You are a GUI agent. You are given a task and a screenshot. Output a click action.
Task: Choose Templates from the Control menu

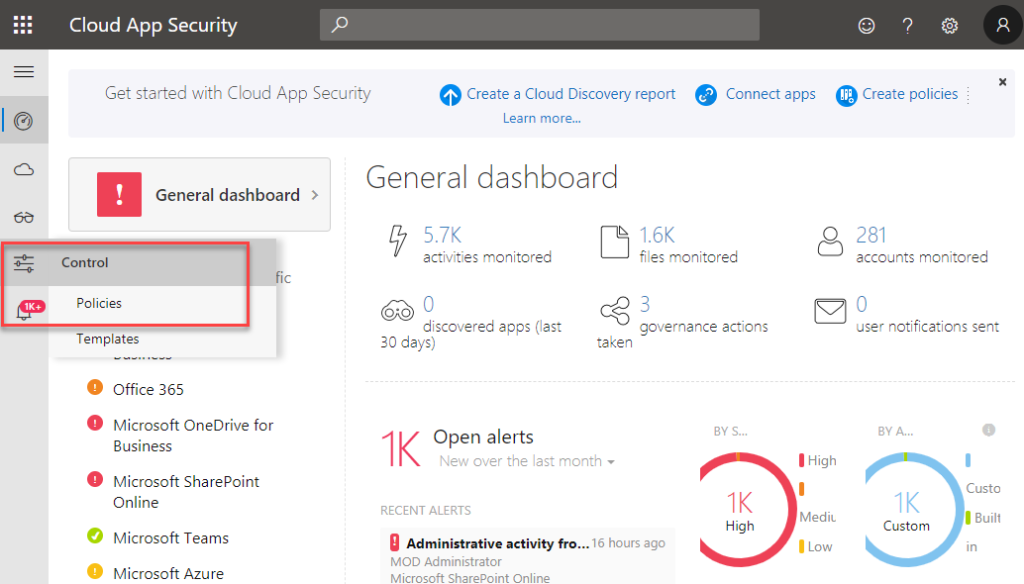coord(107,338)
